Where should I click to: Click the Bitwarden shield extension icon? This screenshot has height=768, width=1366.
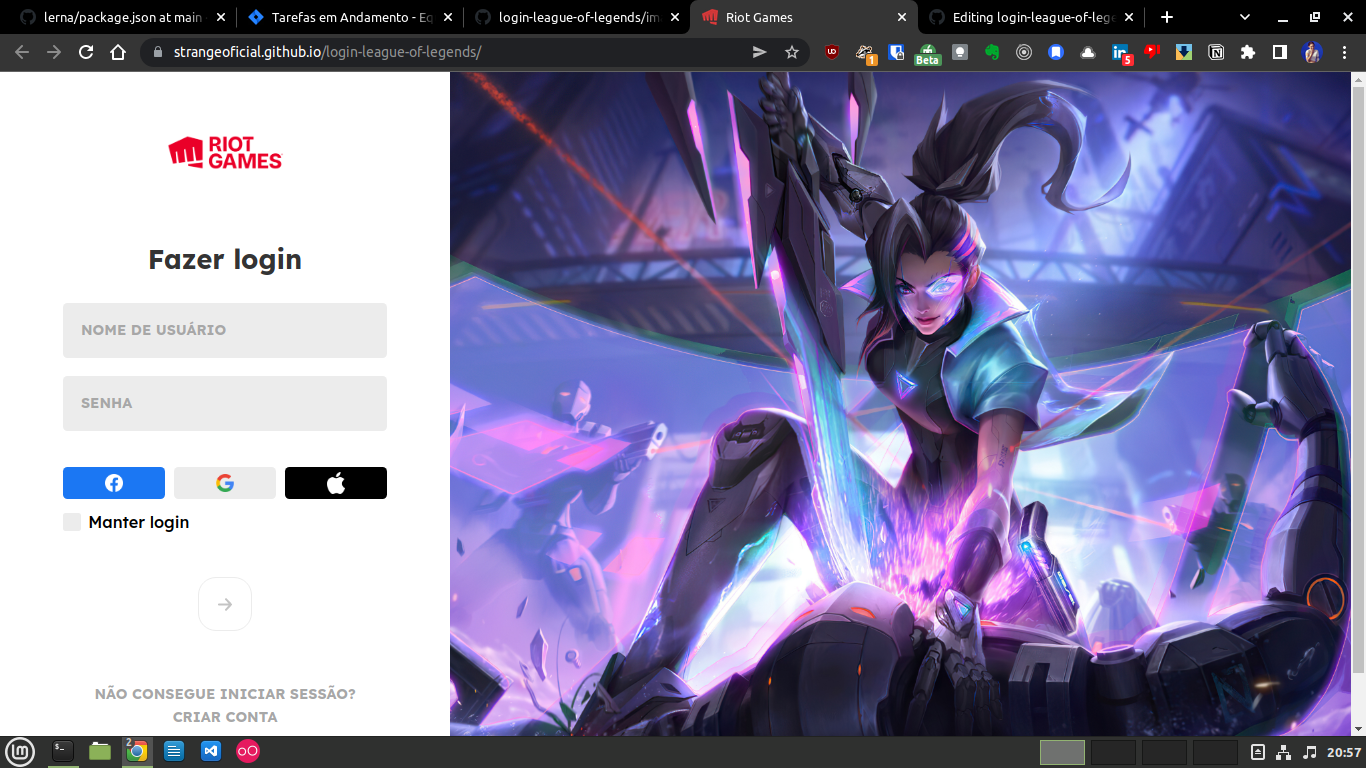tap(896, 52)
